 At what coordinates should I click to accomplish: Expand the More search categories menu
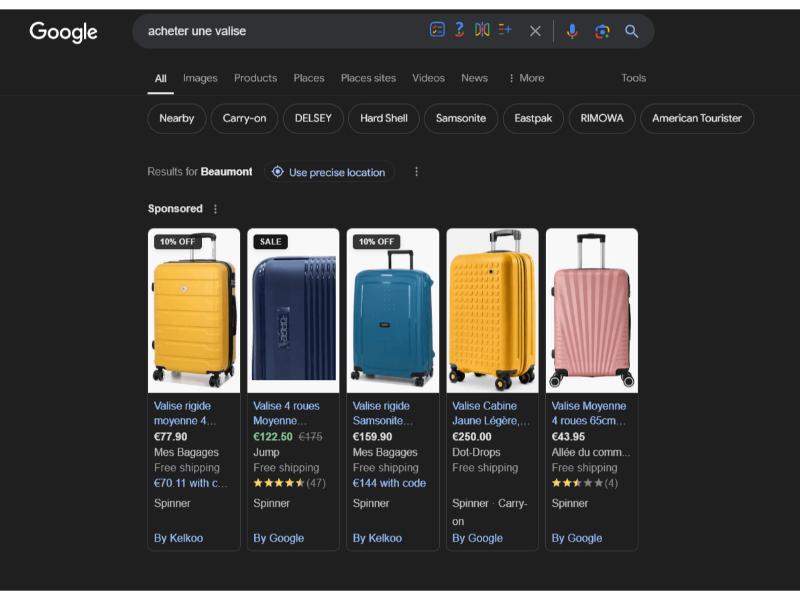526,78
